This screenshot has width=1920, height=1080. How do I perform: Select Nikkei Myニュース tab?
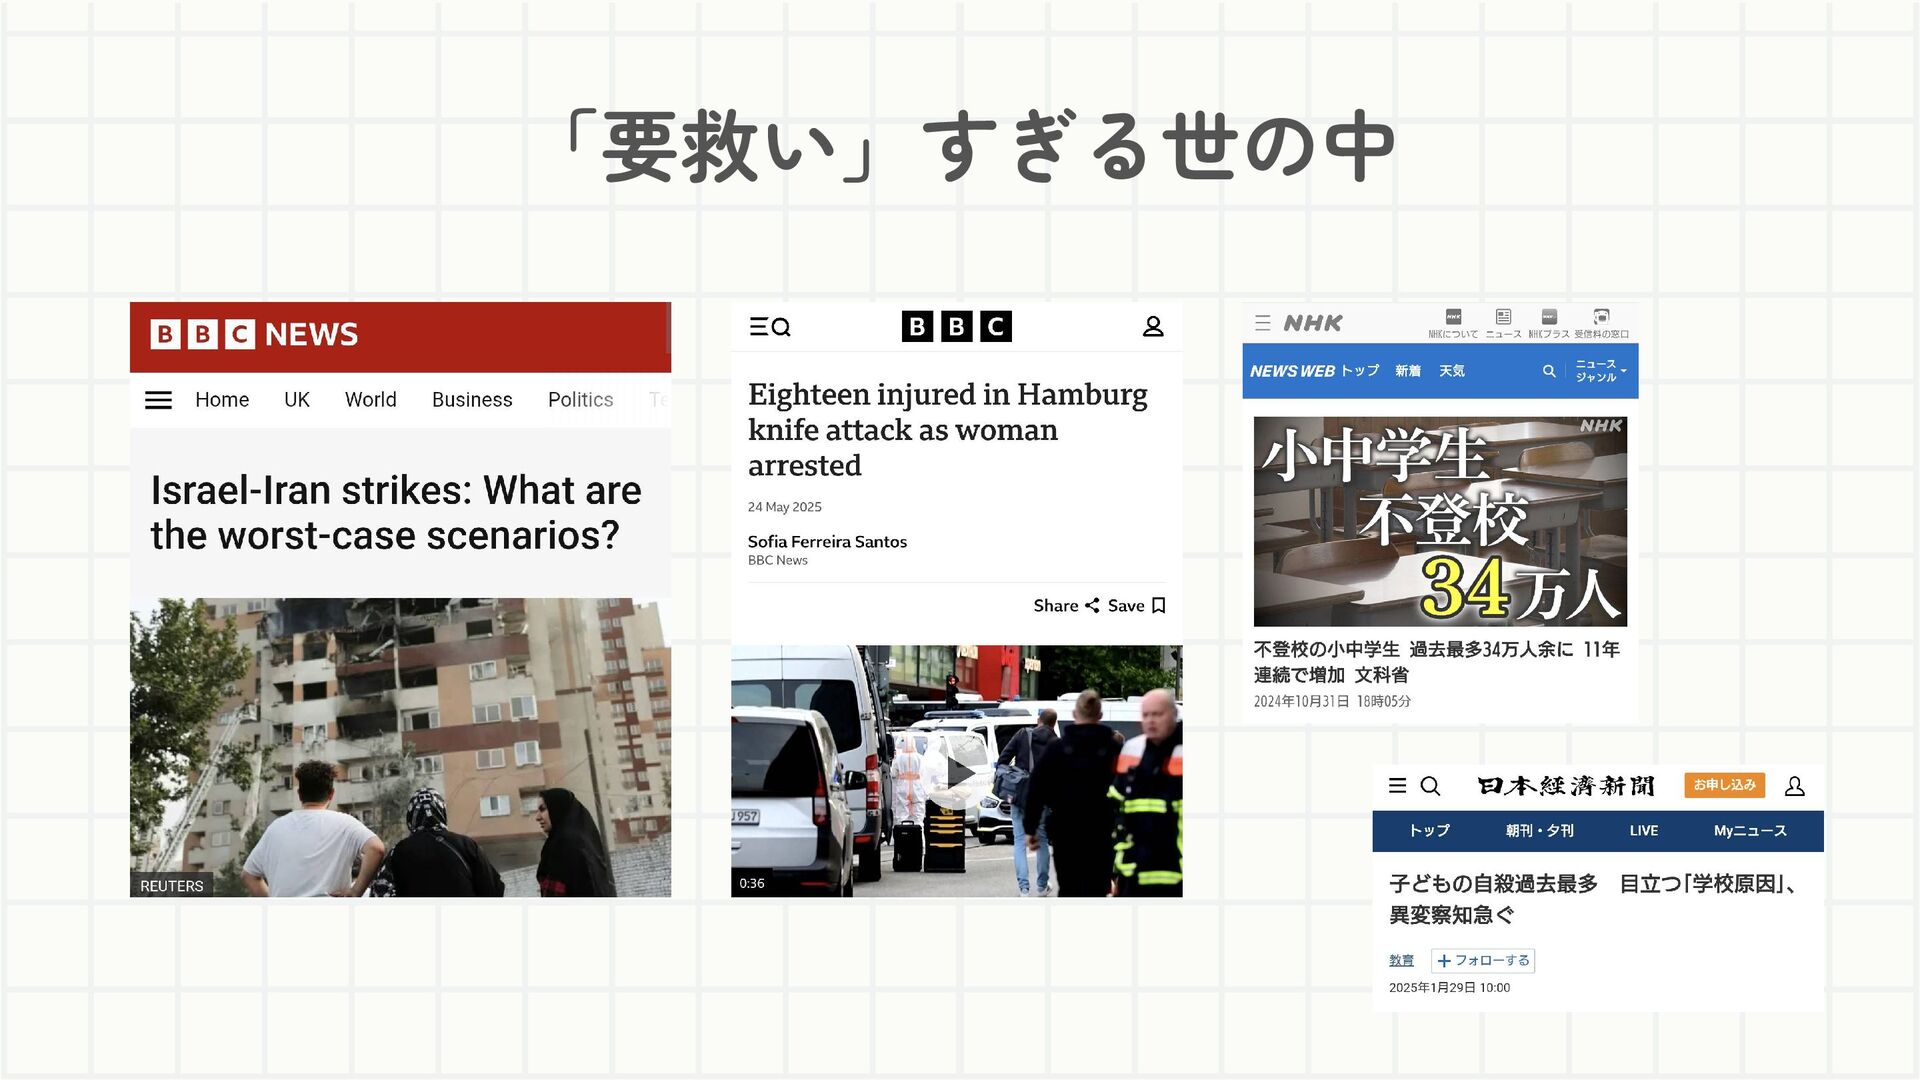(x=1750, y=831)
